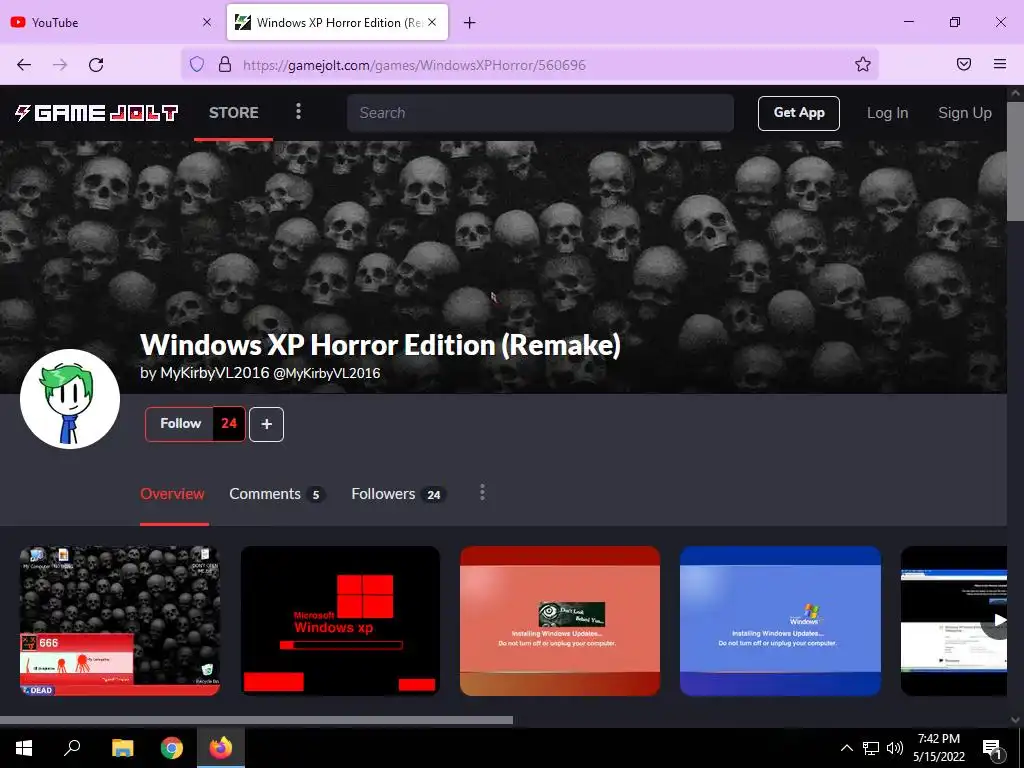The width and height of the screenshot is (1024, 768).
Task: Open the Log In link
Action: point(887,113)
